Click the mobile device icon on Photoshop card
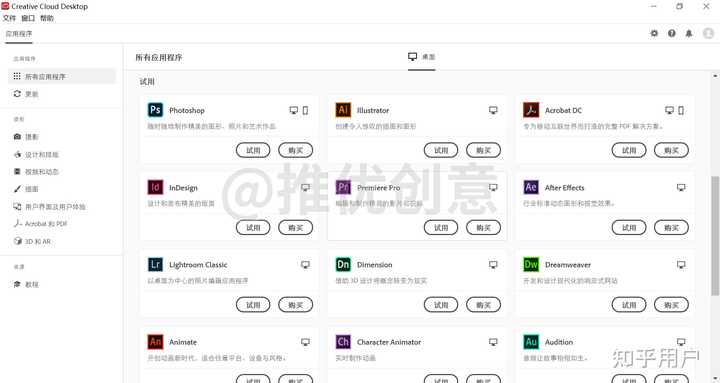 305,110
